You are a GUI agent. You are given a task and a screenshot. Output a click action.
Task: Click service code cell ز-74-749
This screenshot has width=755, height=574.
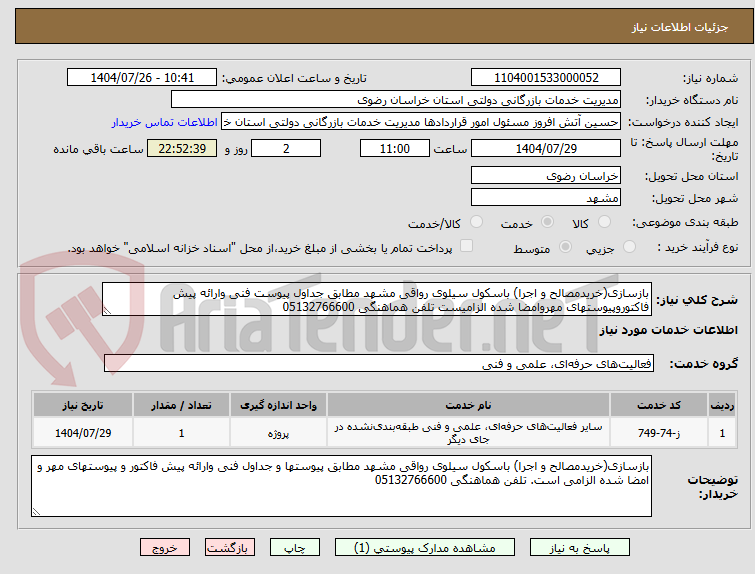(x=659, y=433)
